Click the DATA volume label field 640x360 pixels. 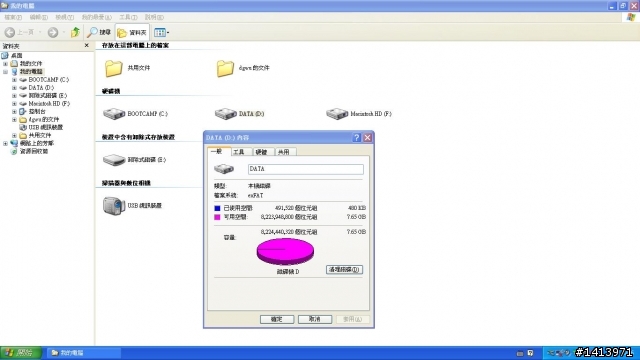pos(305,169)
